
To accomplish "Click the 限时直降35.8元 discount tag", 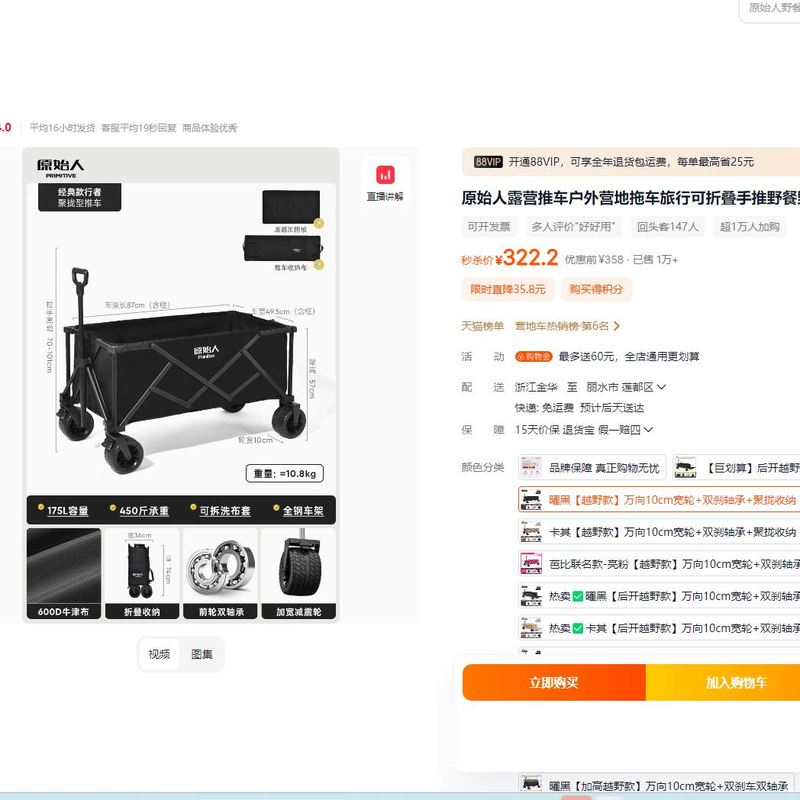I will pyautogui.click(x=508, y=289).
